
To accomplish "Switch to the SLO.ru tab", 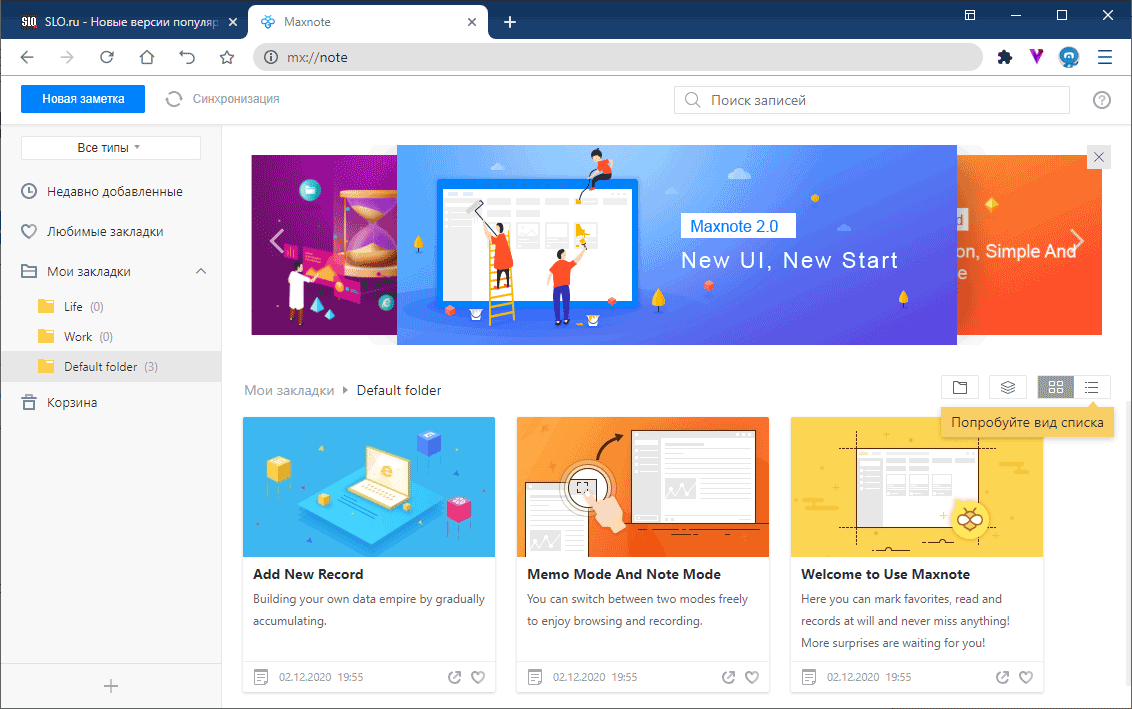I will (123, 22).
